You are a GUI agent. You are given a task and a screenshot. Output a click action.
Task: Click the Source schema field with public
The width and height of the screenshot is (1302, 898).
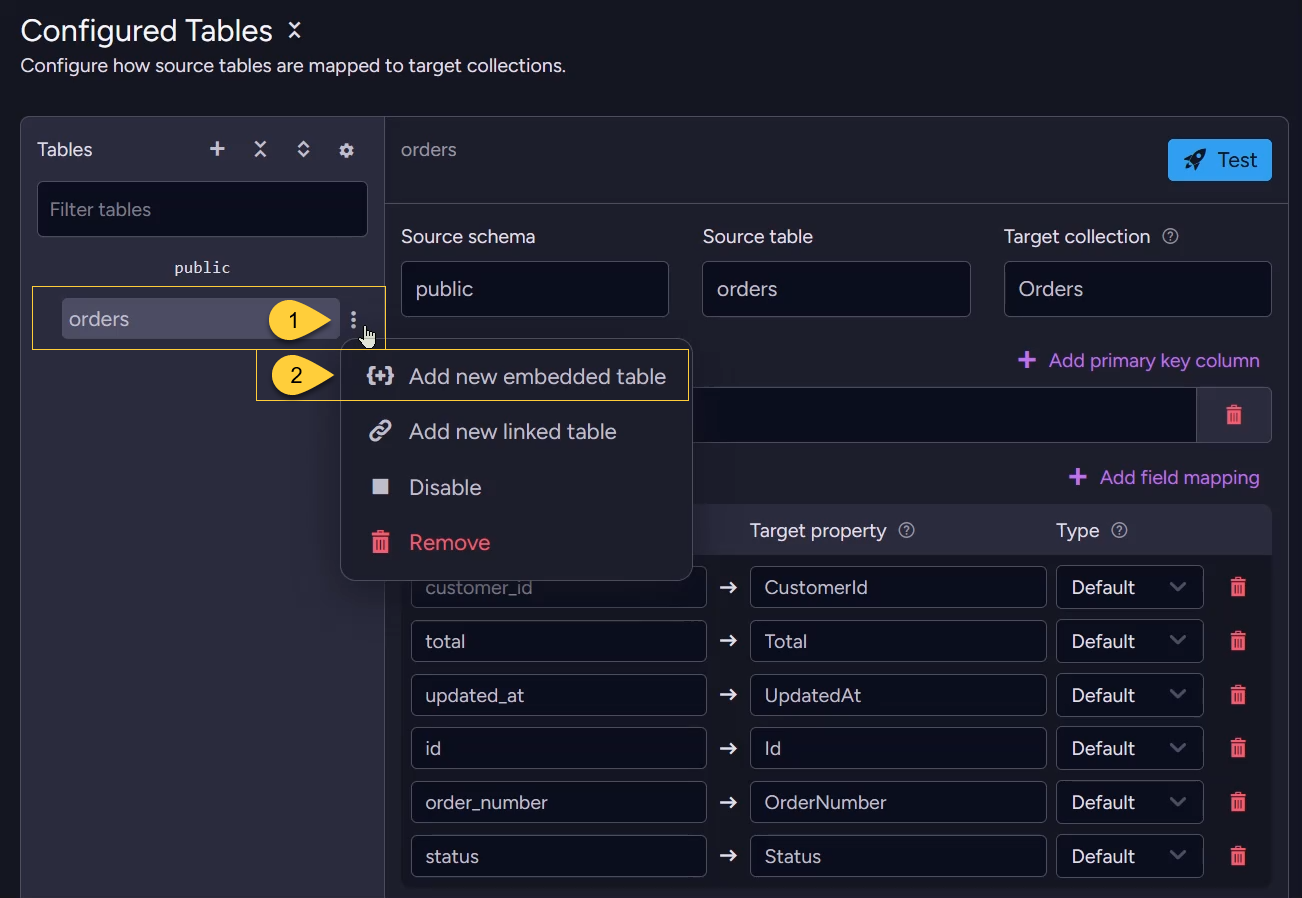tap(535, 289)
